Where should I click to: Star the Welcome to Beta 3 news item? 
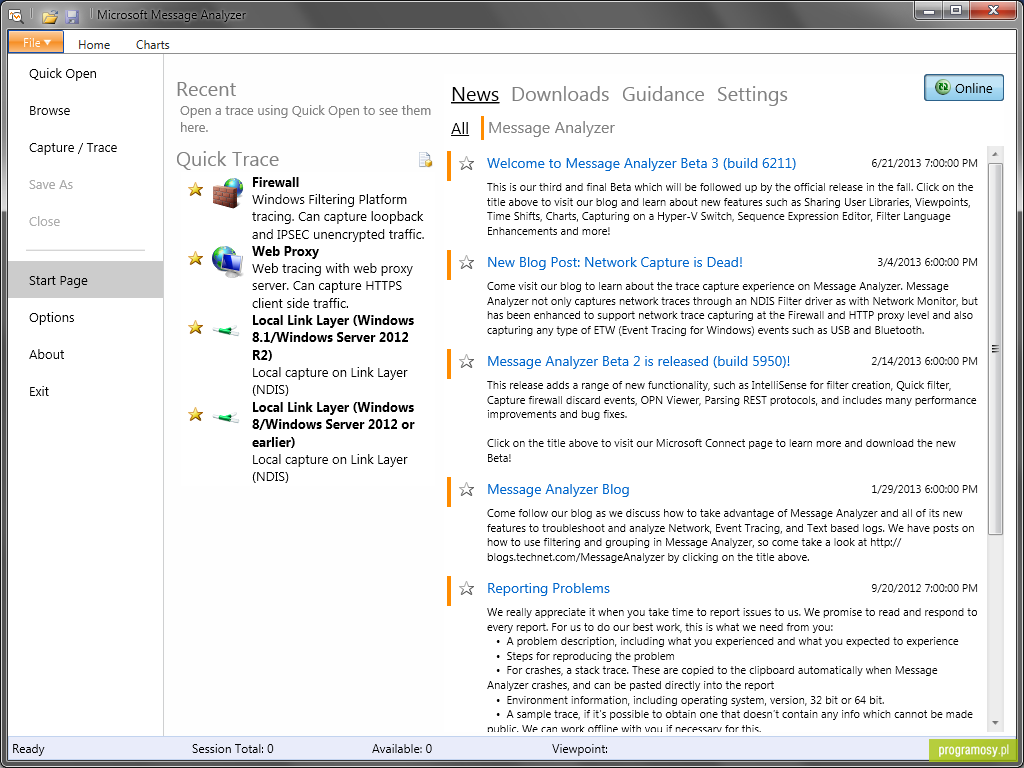click(x=466, y=163)
